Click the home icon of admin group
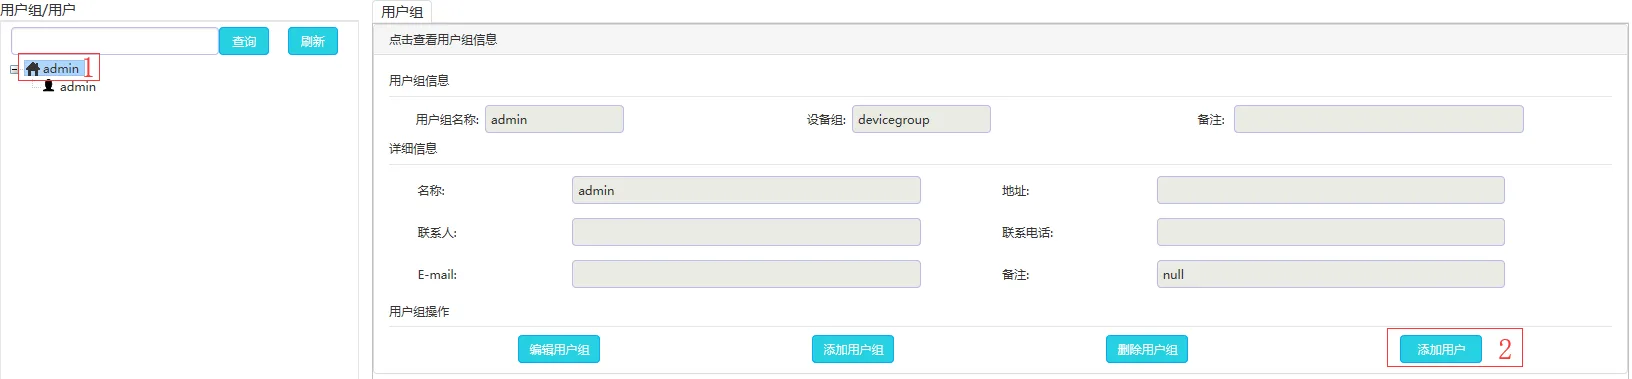The image size is (1632, 379). [33, 69]
